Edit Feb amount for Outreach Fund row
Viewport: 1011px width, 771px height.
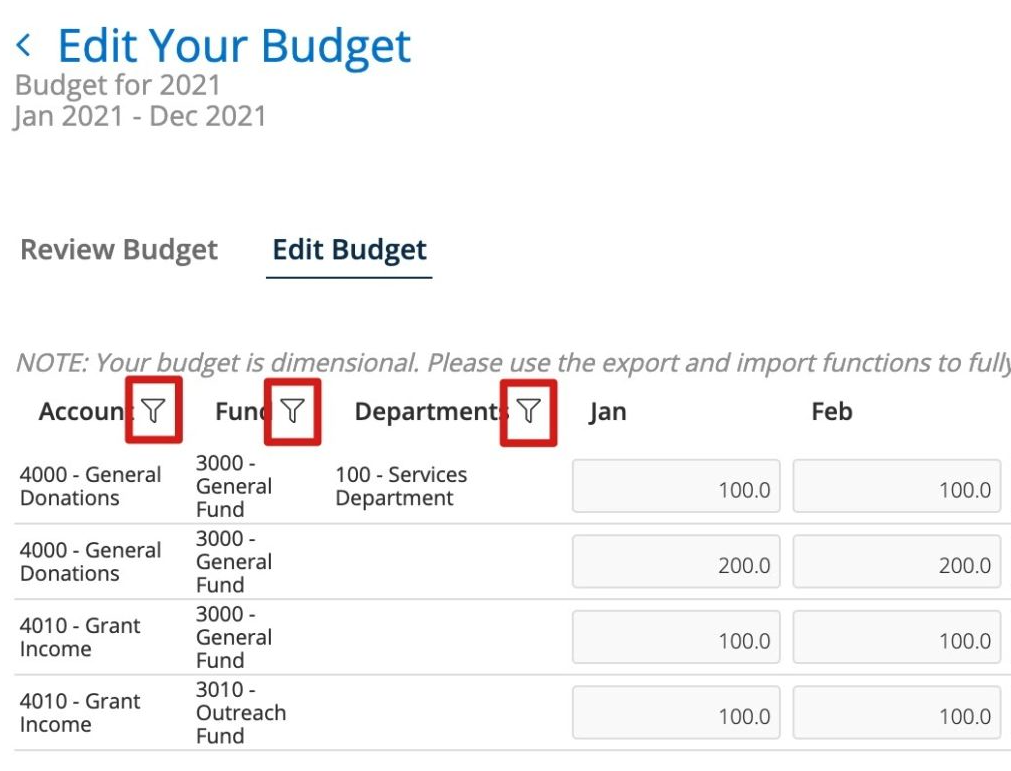pos(897,712)
